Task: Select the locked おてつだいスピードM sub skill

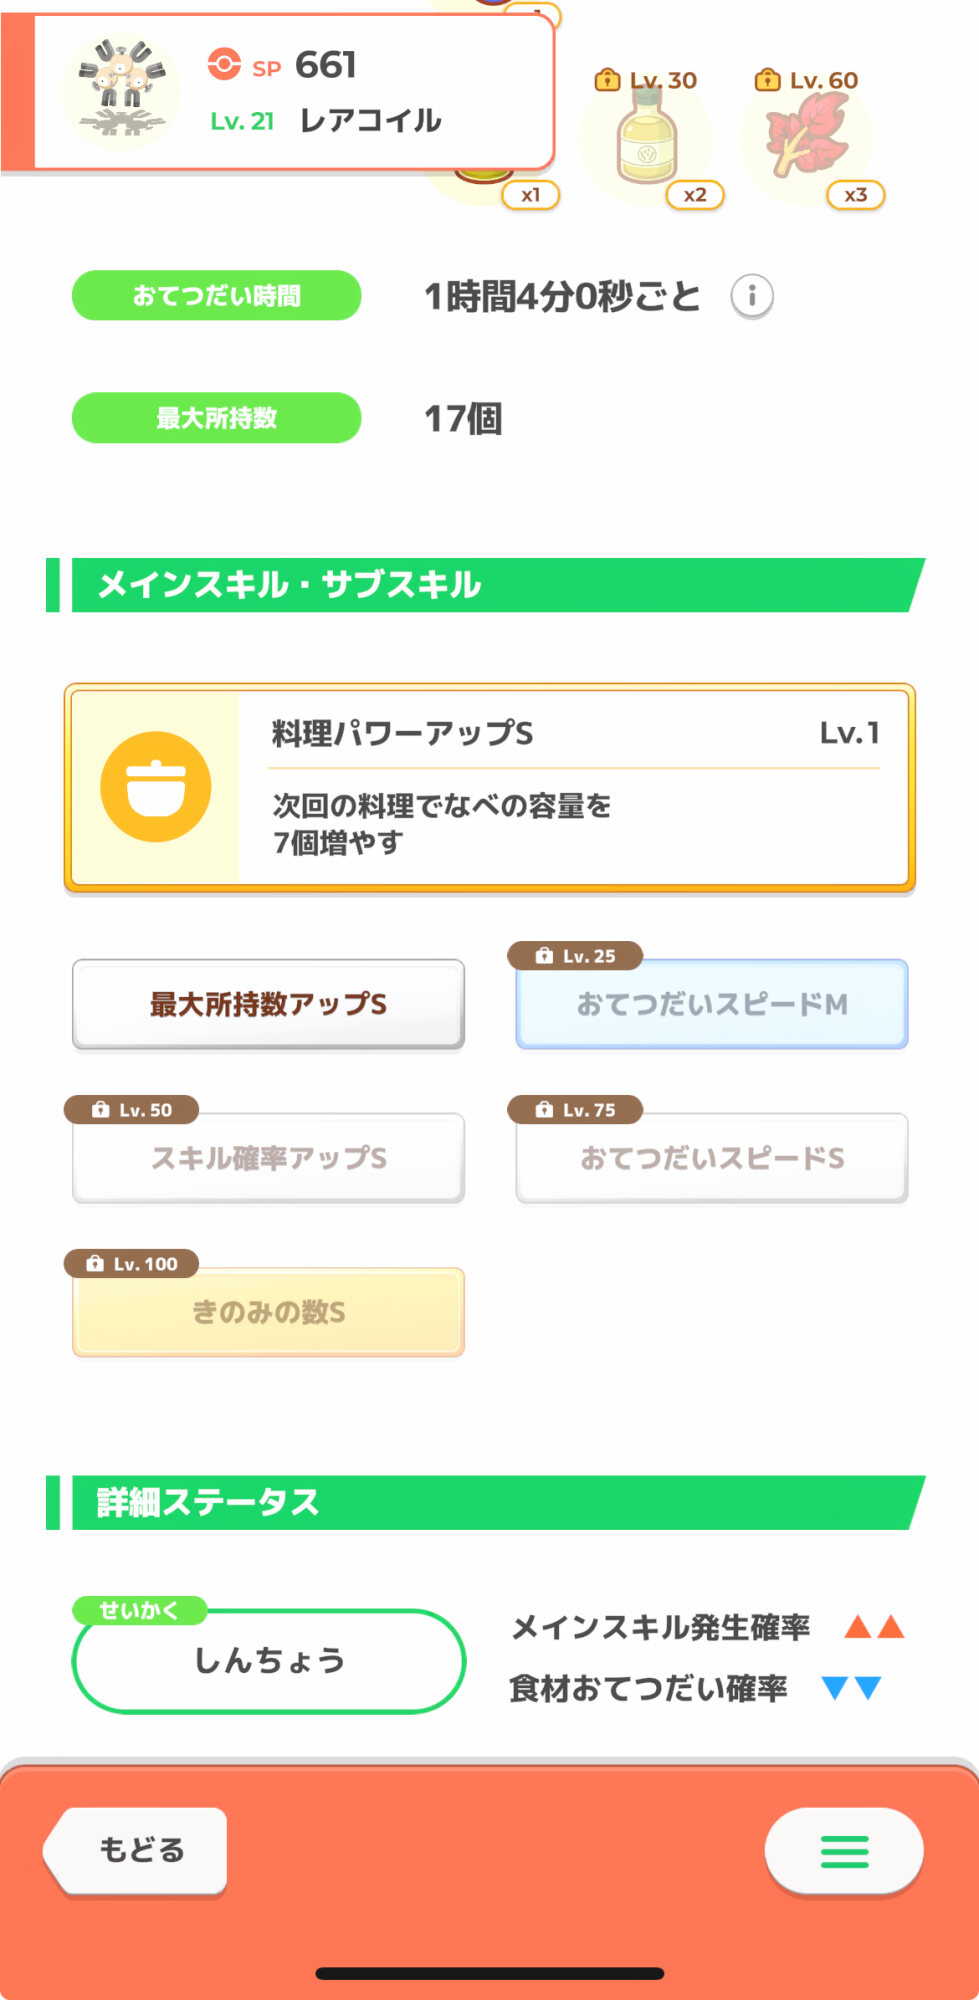Action: (x=711, y=1004)
